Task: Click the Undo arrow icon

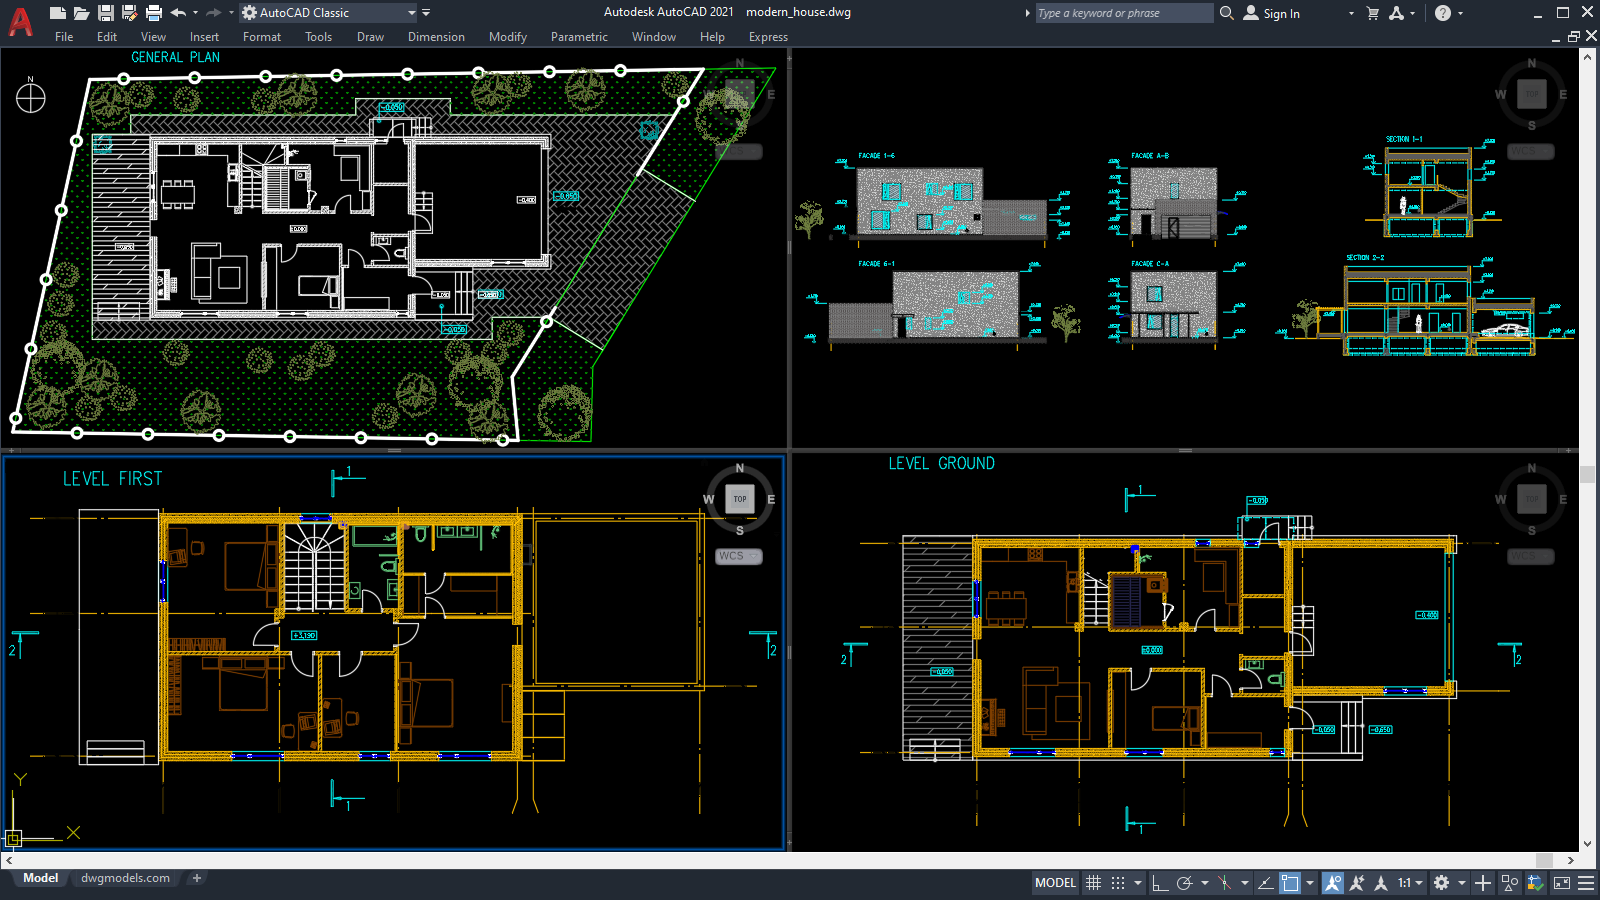Action: point(177,12)
